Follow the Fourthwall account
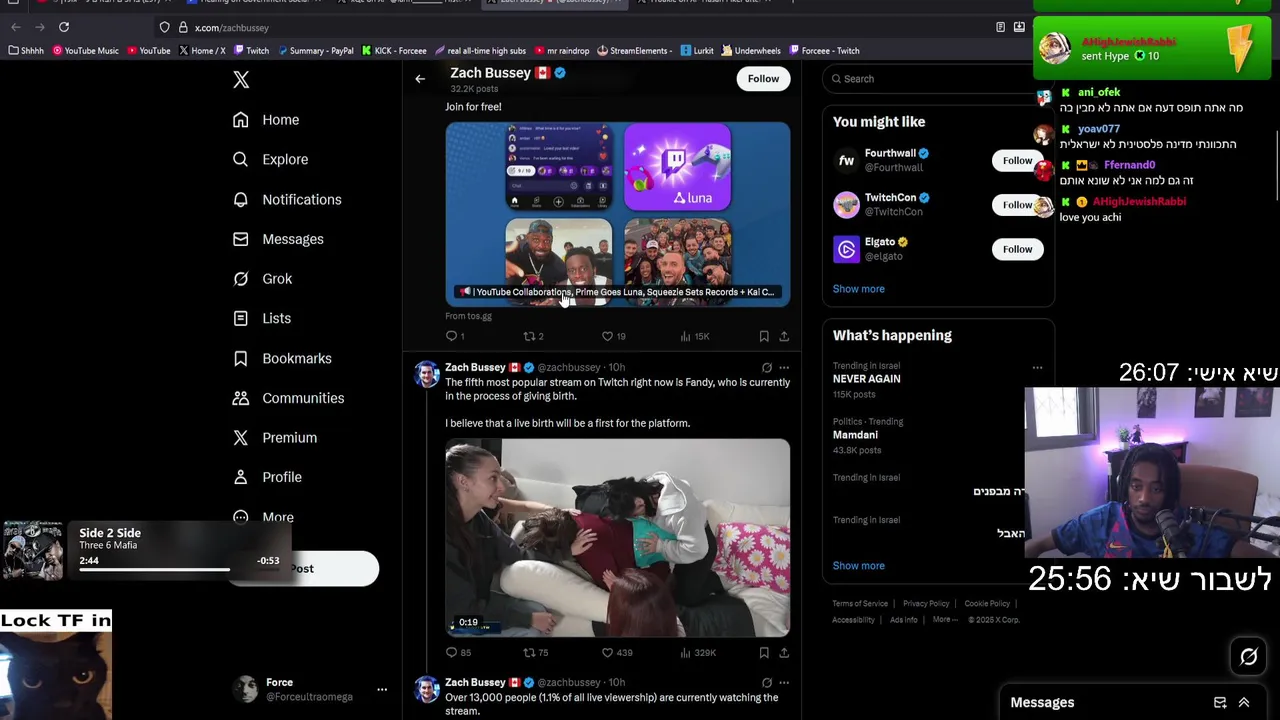Viewport: 1280px width, 720px height. tap(1017, 160)
